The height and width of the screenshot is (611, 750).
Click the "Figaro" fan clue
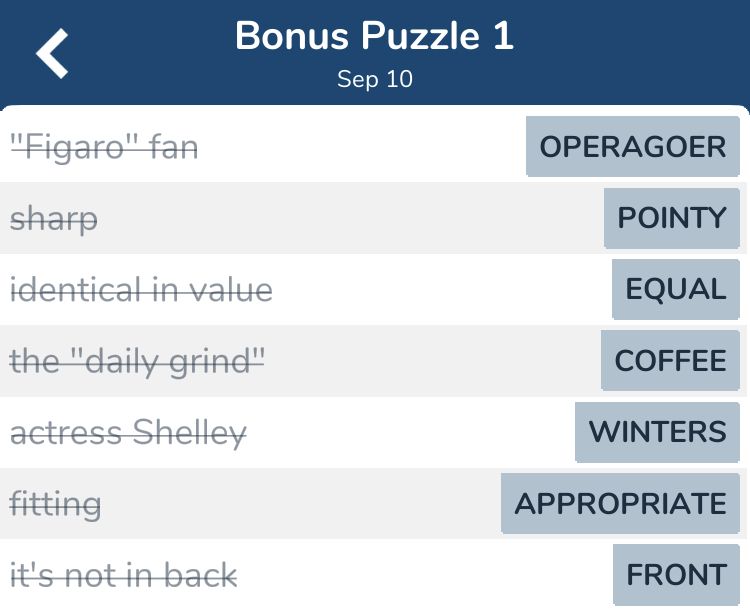104,148
